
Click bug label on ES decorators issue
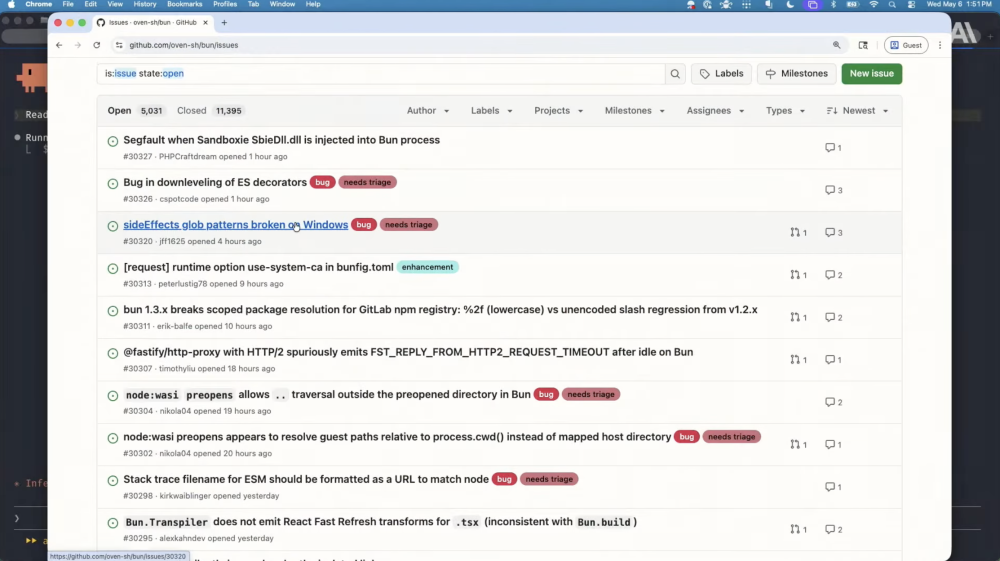tap(323, 182)
